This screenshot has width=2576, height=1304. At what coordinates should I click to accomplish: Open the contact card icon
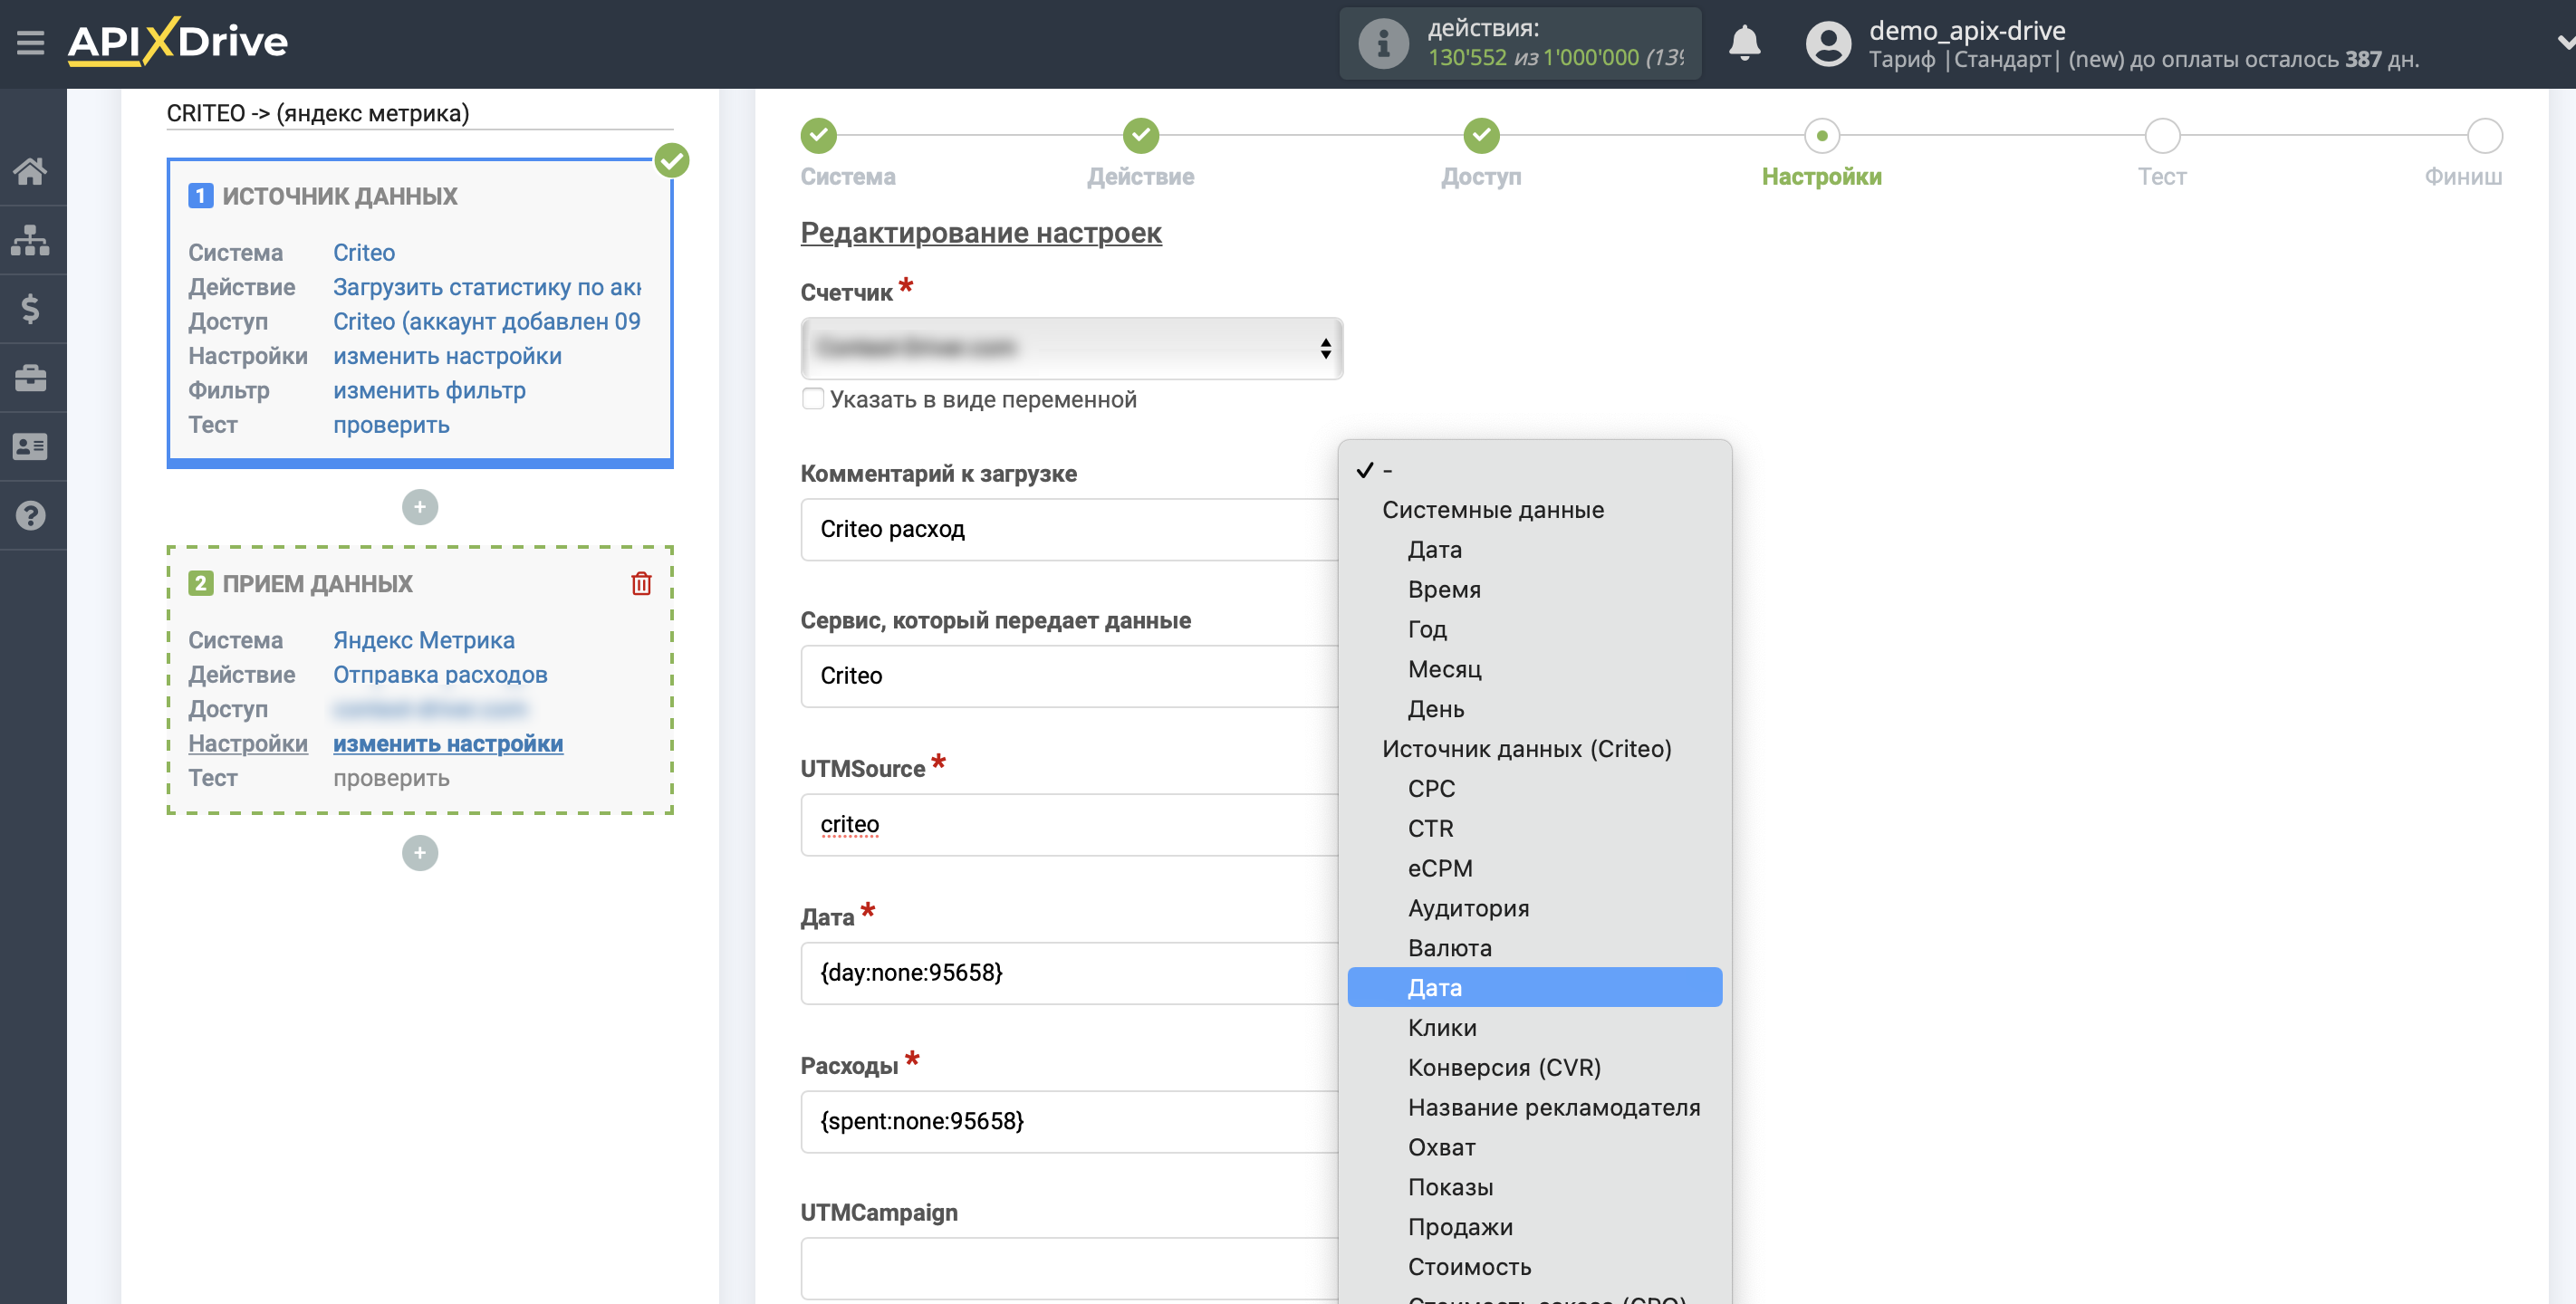point(30,447)
